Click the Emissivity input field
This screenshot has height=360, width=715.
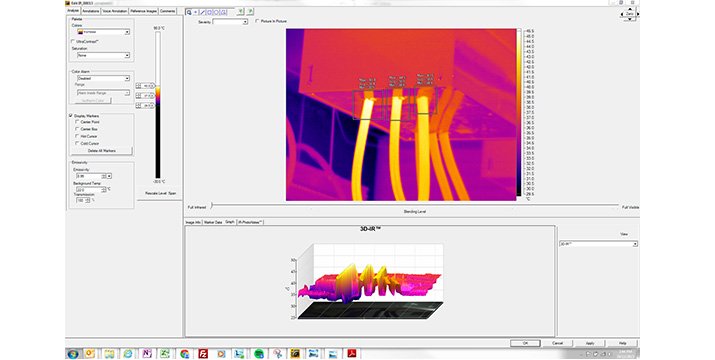pos(89,176)
